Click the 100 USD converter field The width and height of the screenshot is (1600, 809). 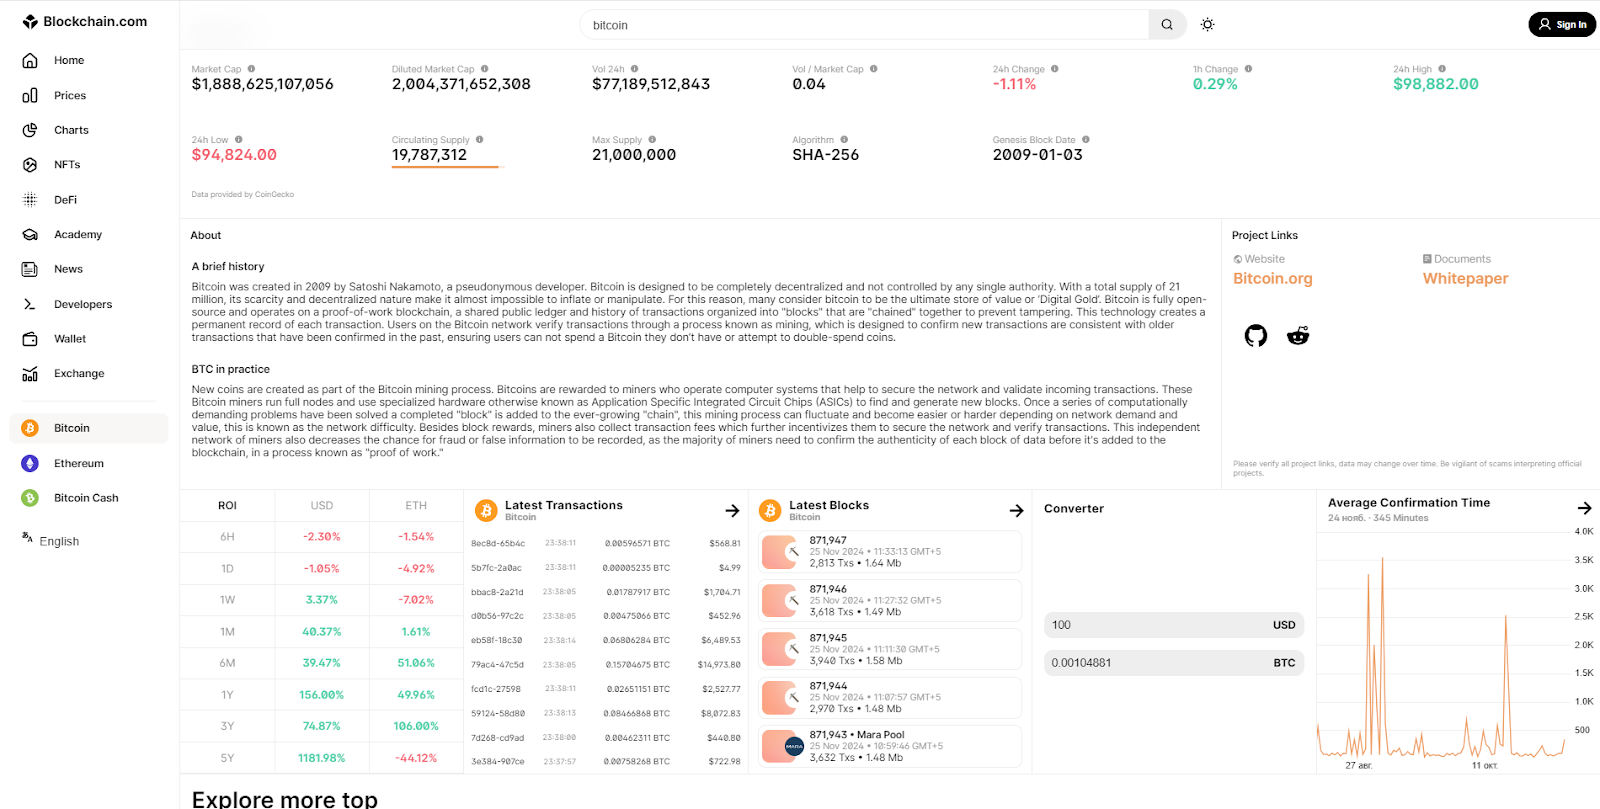[x=1174, y=625]
